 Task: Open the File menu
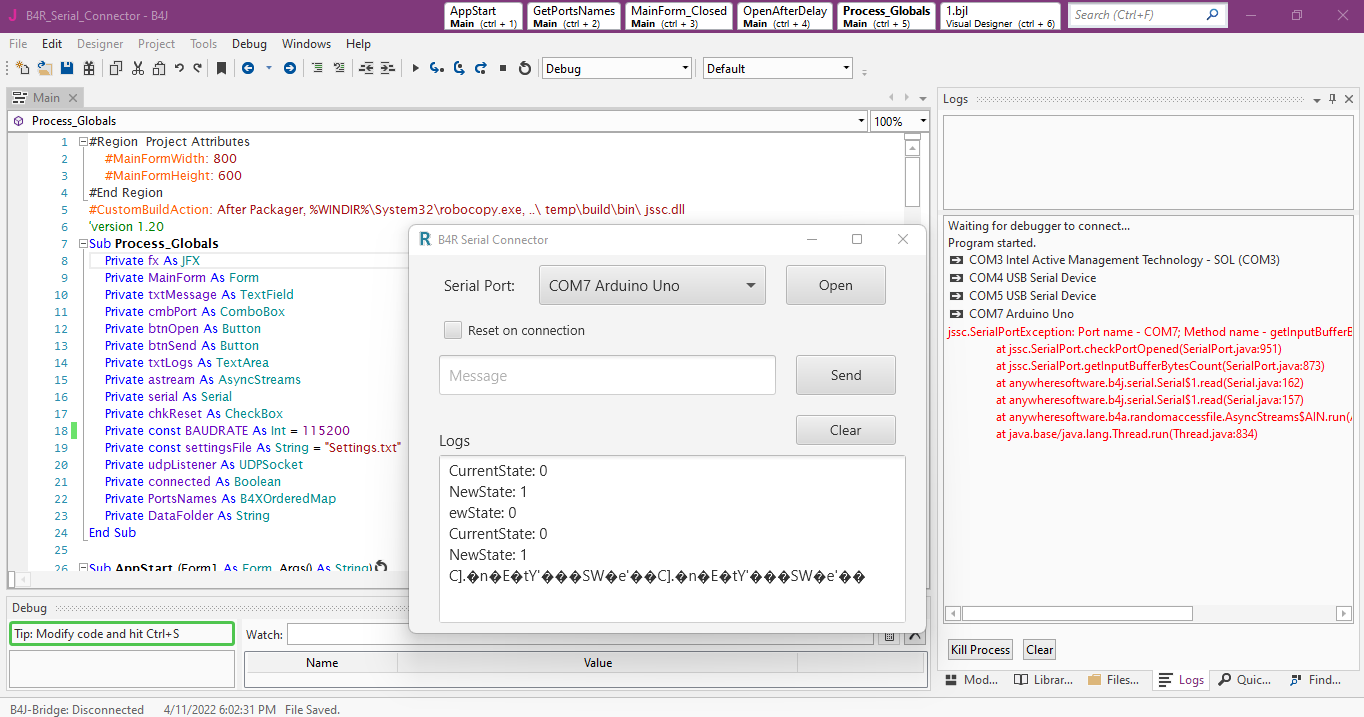click(18, 44)
